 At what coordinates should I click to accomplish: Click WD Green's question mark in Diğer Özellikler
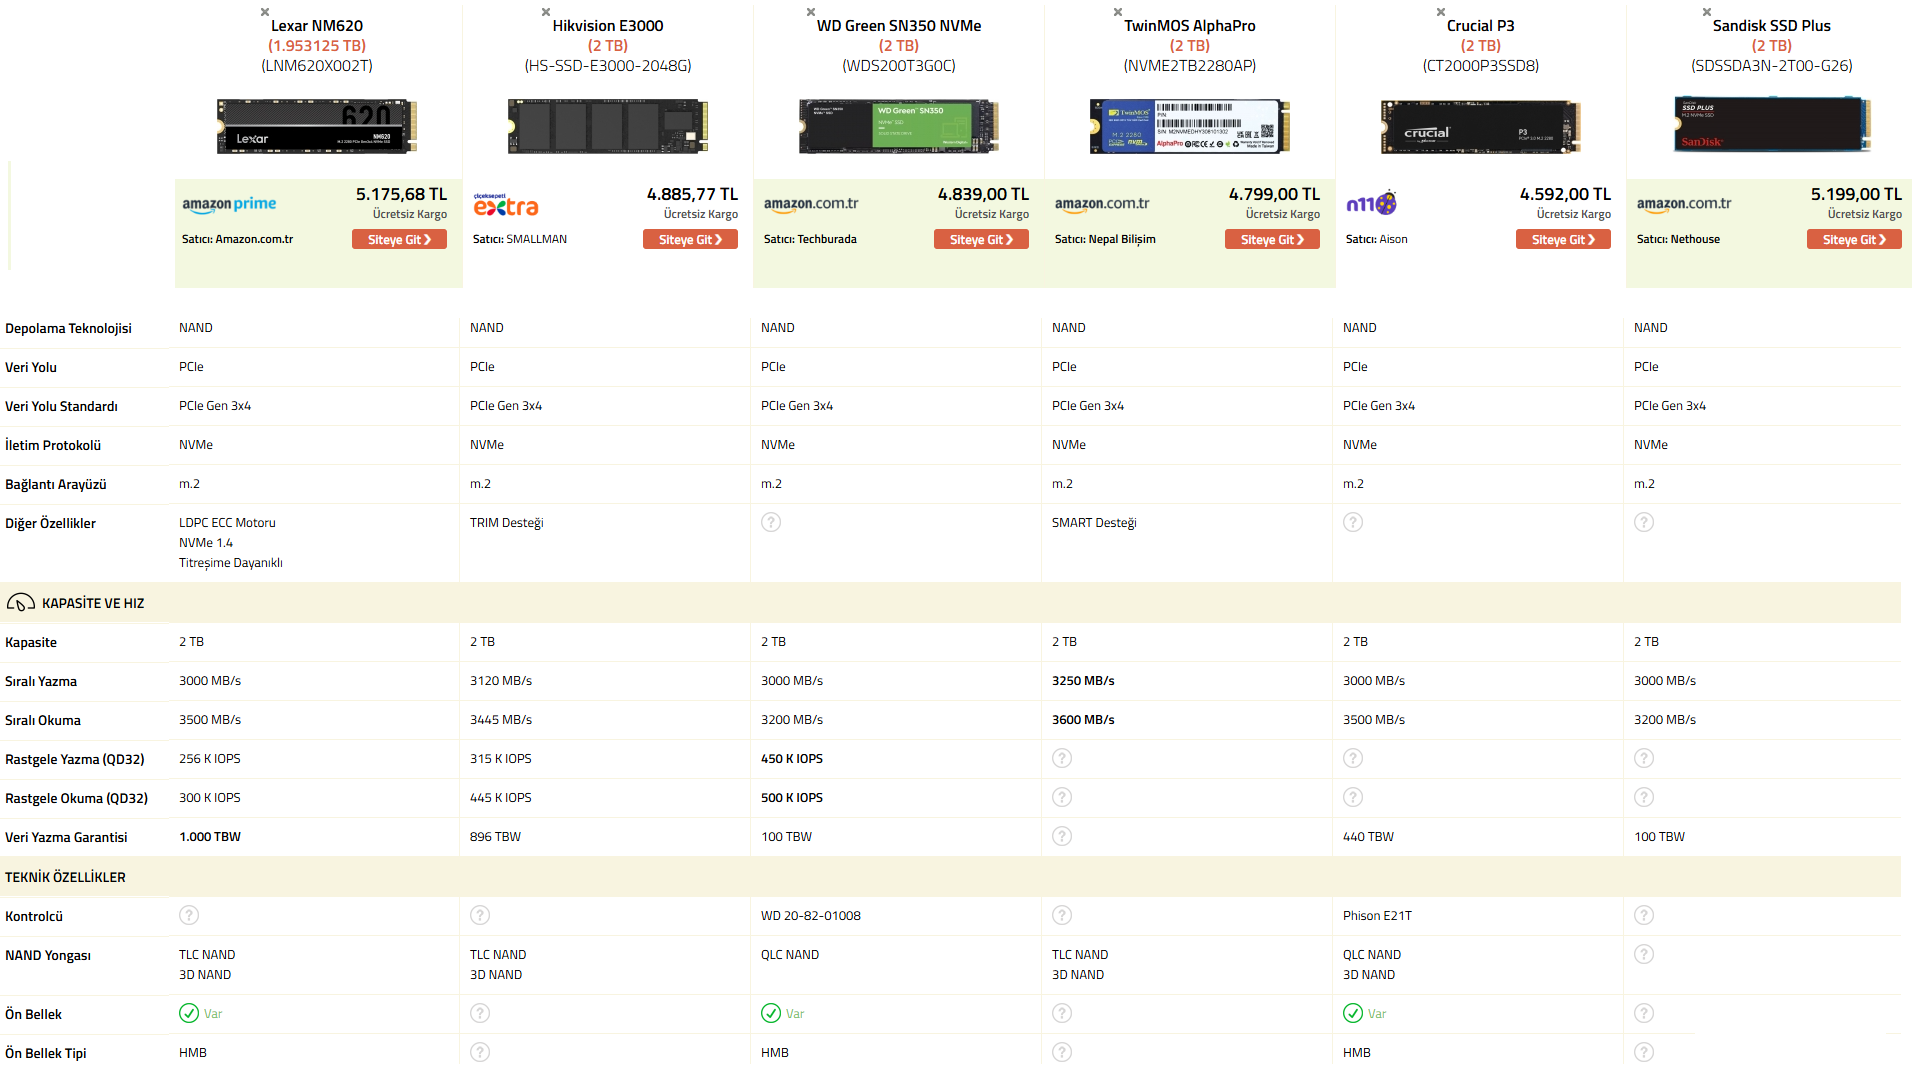[x=771, y=522]
